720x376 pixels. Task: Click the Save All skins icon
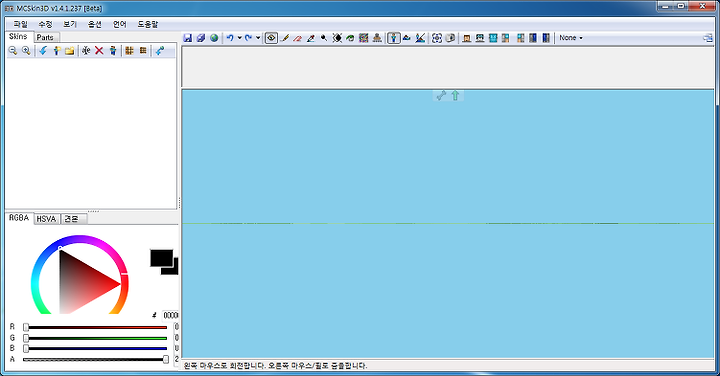click(x=201, y=38)
